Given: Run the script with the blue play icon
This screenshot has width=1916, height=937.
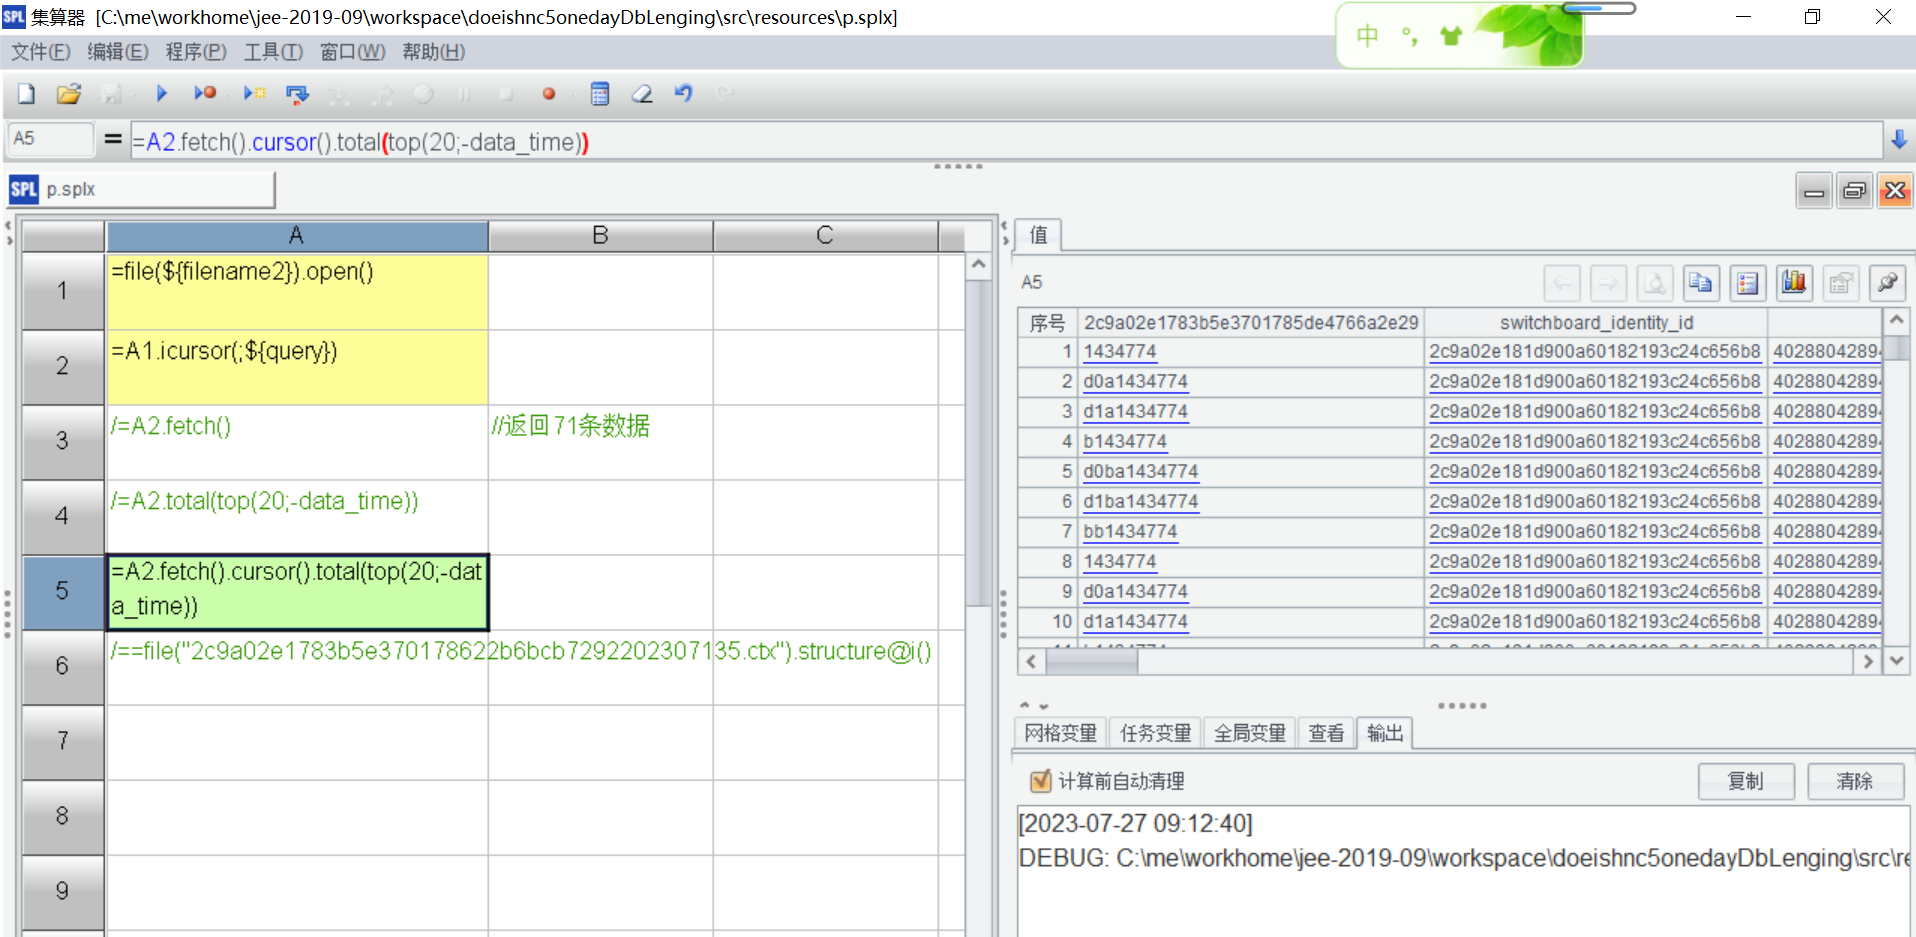Looking at the screenshot, I should [x=161, y=94].
